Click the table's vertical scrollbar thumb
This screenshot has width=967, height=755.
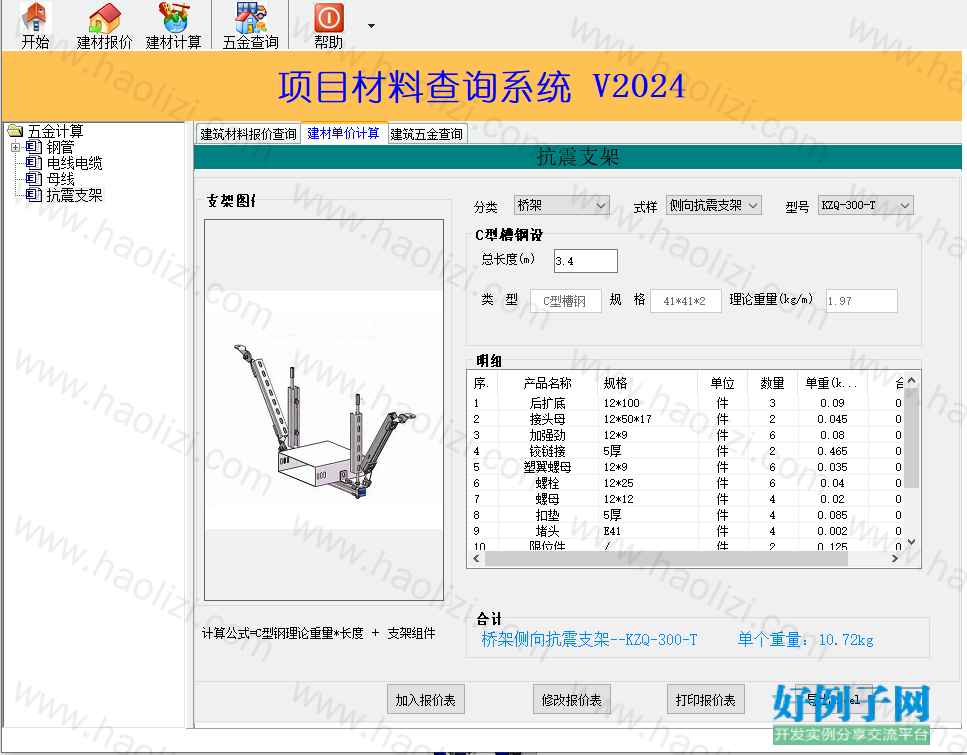[x=911, y=438]
